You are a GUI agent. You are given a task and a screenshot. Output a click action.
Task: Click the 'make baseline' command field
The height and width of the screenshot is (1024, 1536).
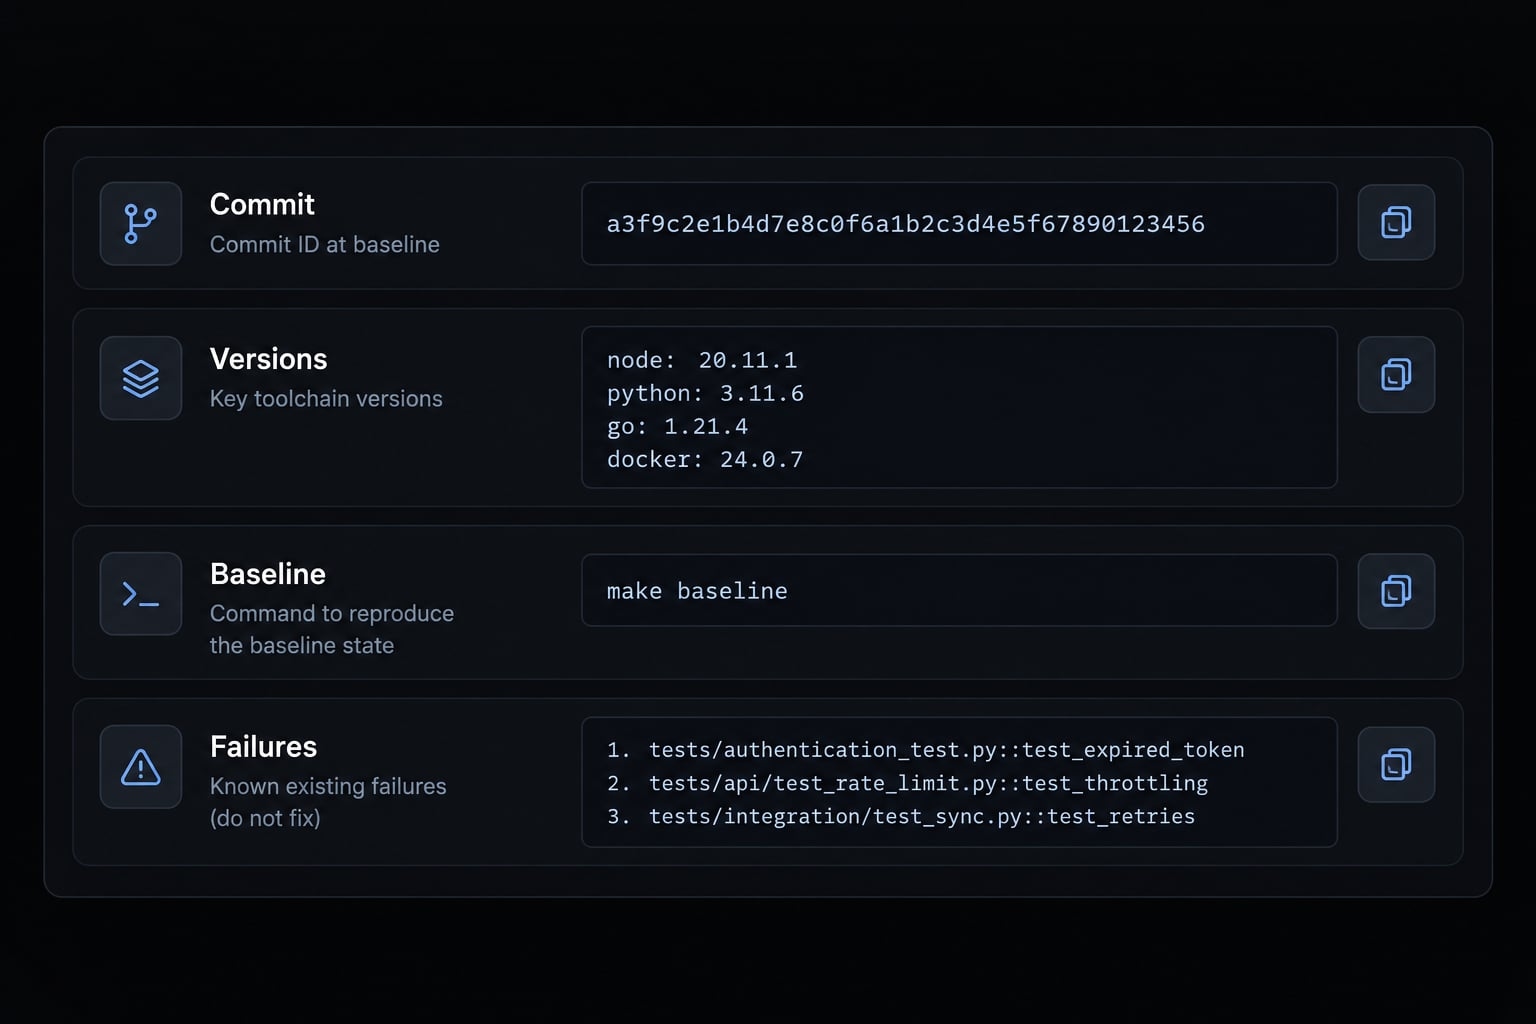pos(959,590)
